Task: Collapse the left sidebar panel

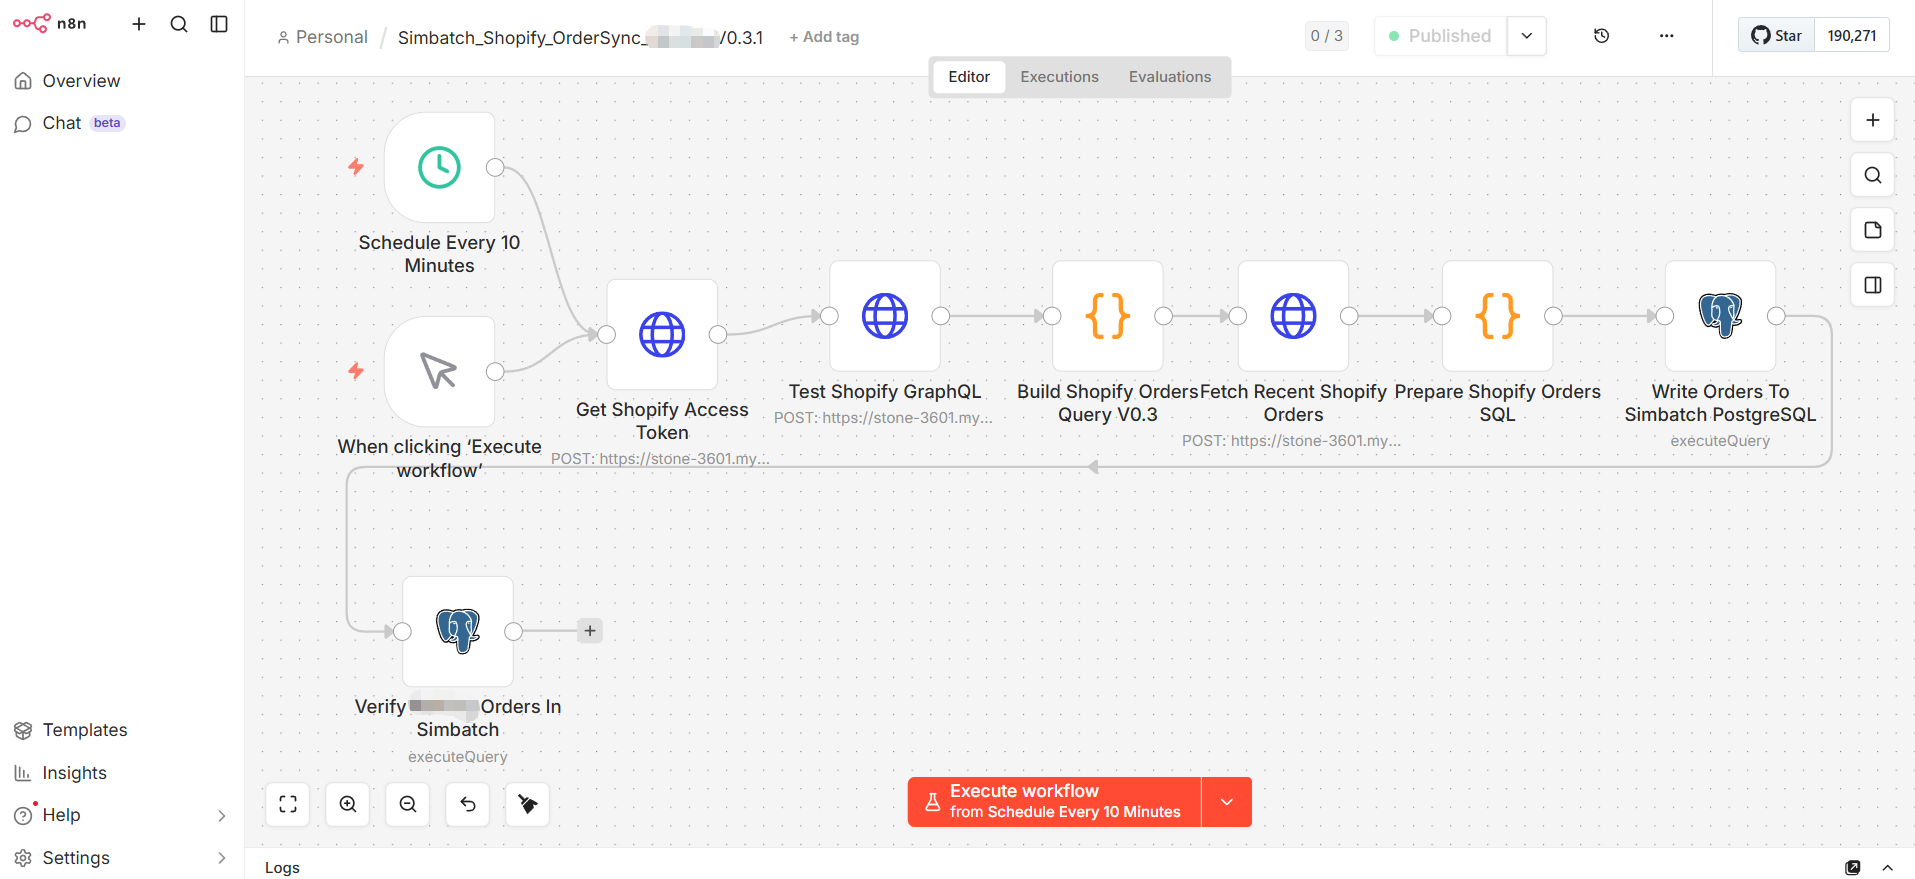Action: [x=219, y=24]
